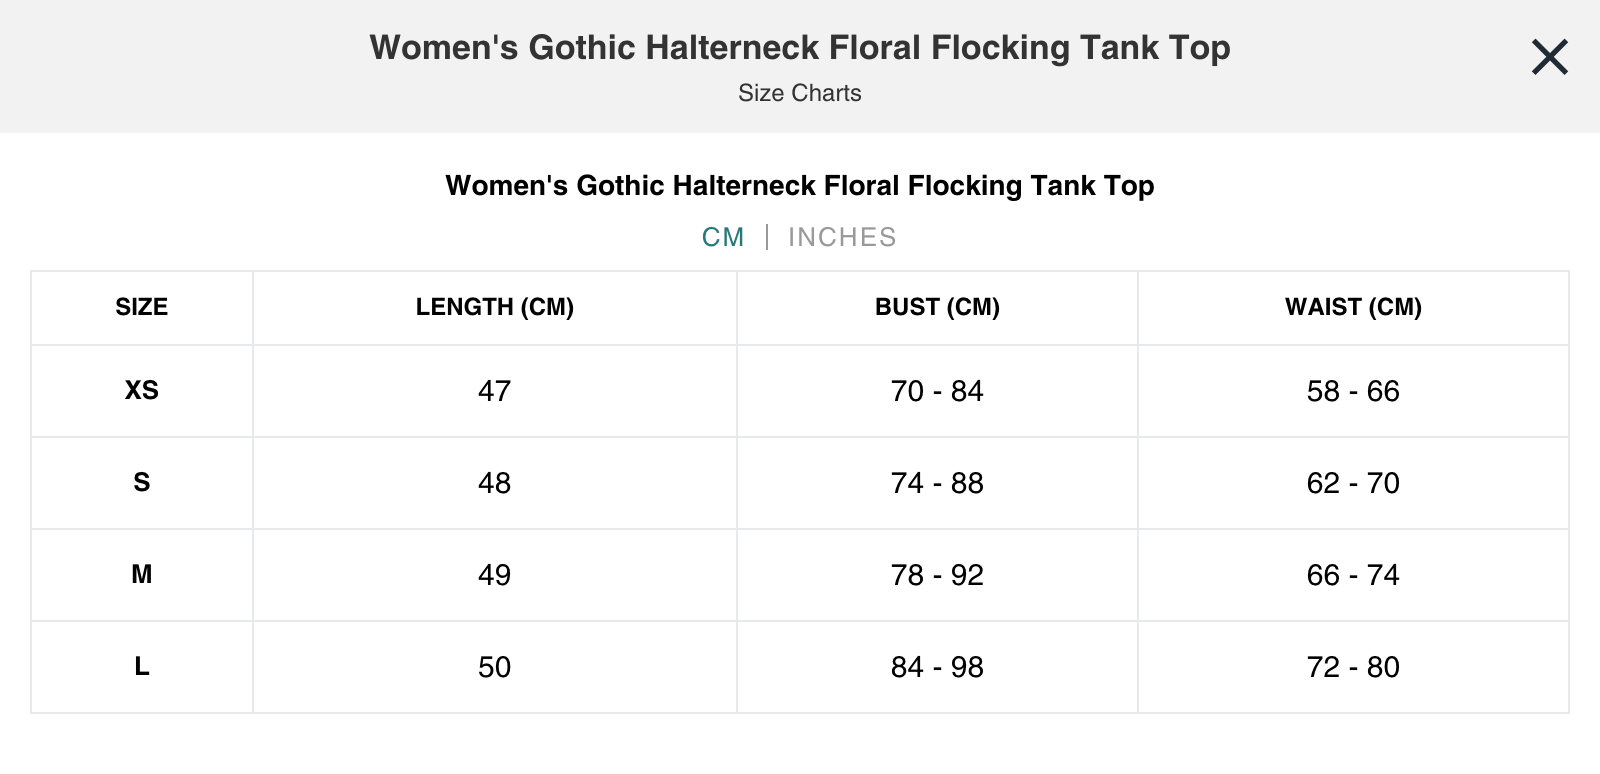Click the LENGTH (CM) column header
Viewport: 1600px width, 774px height.
click(495, 307)
